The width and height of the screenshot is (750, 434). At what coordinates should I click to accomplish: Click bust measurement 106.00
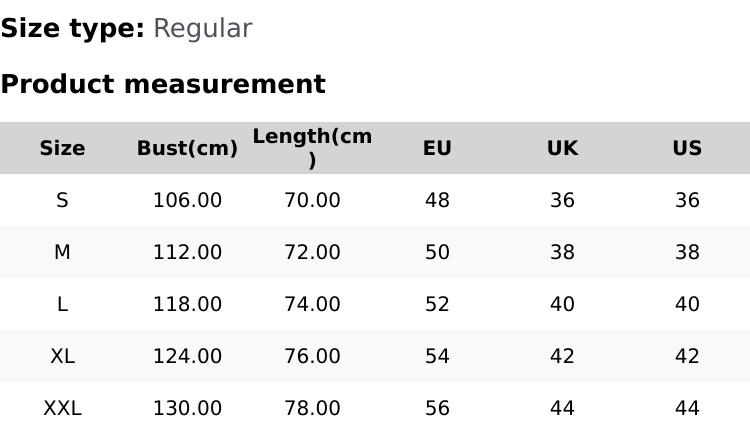187,200
